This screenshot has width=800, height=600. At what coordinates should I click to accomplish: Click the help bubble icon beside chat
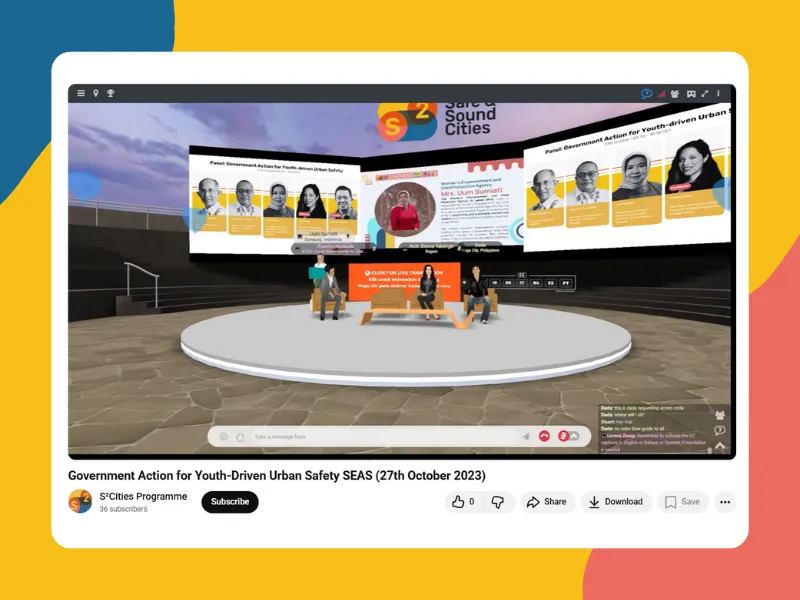[x=720, y=431]
